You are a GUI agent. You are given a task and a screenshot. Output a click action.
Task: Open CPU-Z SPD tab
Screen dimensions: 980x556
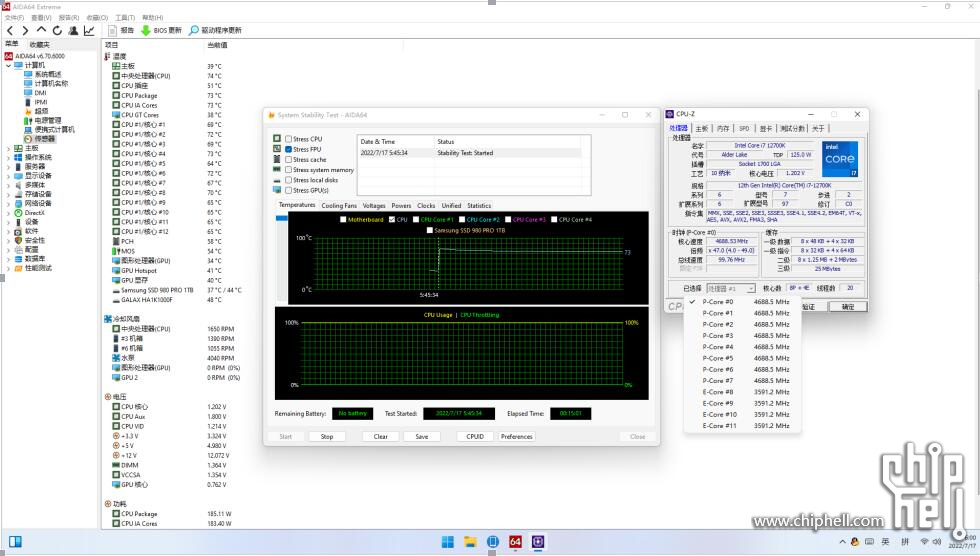coord(744,128)
